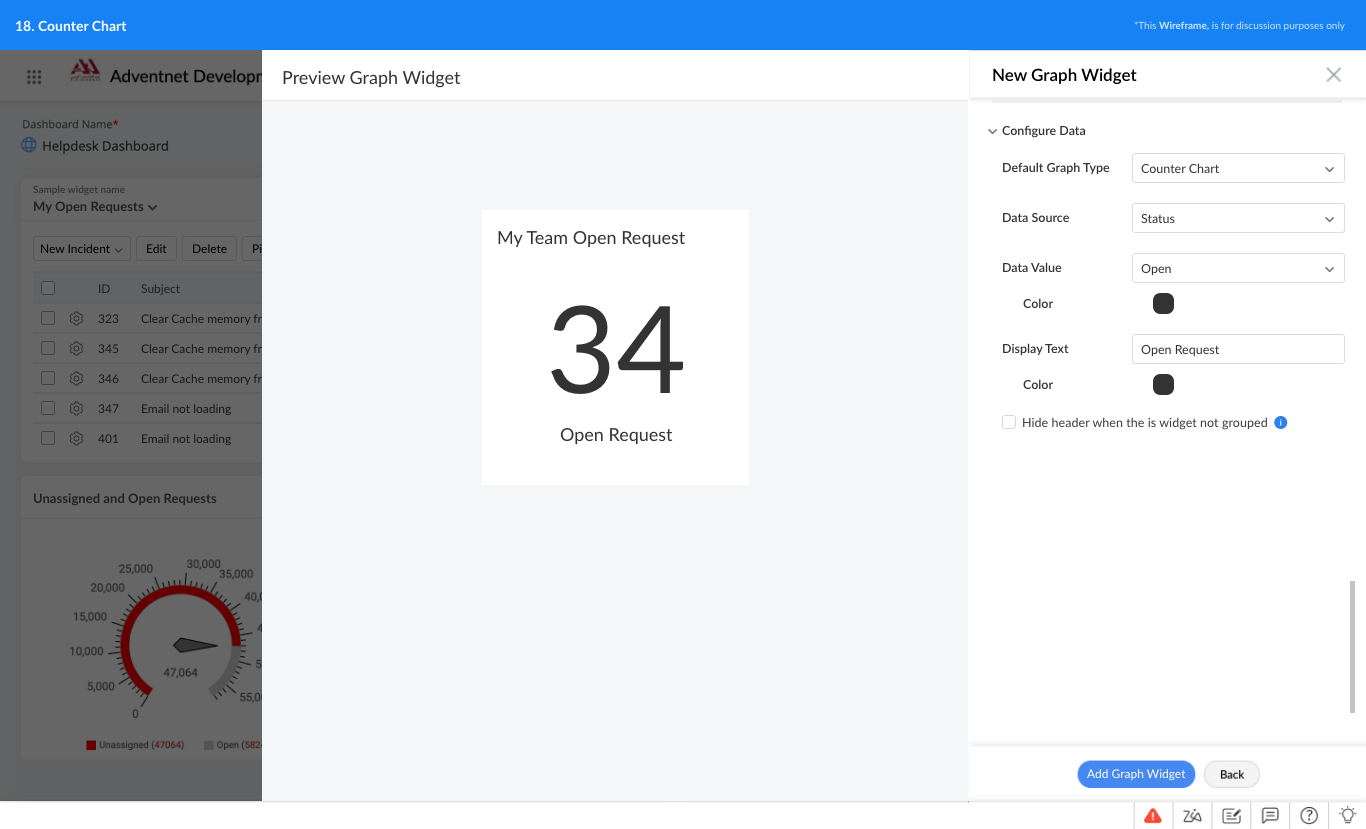
Task: Enable Hide header when widget not grouped
Action: [x=1009, y=423]
